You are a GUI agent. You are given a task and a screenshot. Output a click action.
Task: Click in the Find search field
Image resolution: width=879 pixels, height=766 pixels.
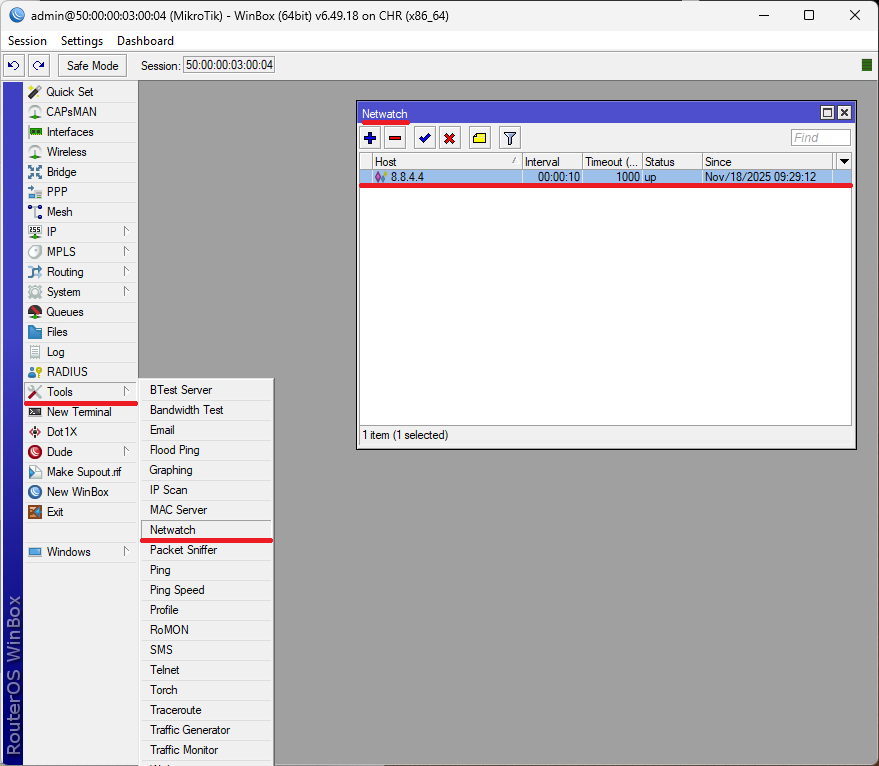click(820, 138)
